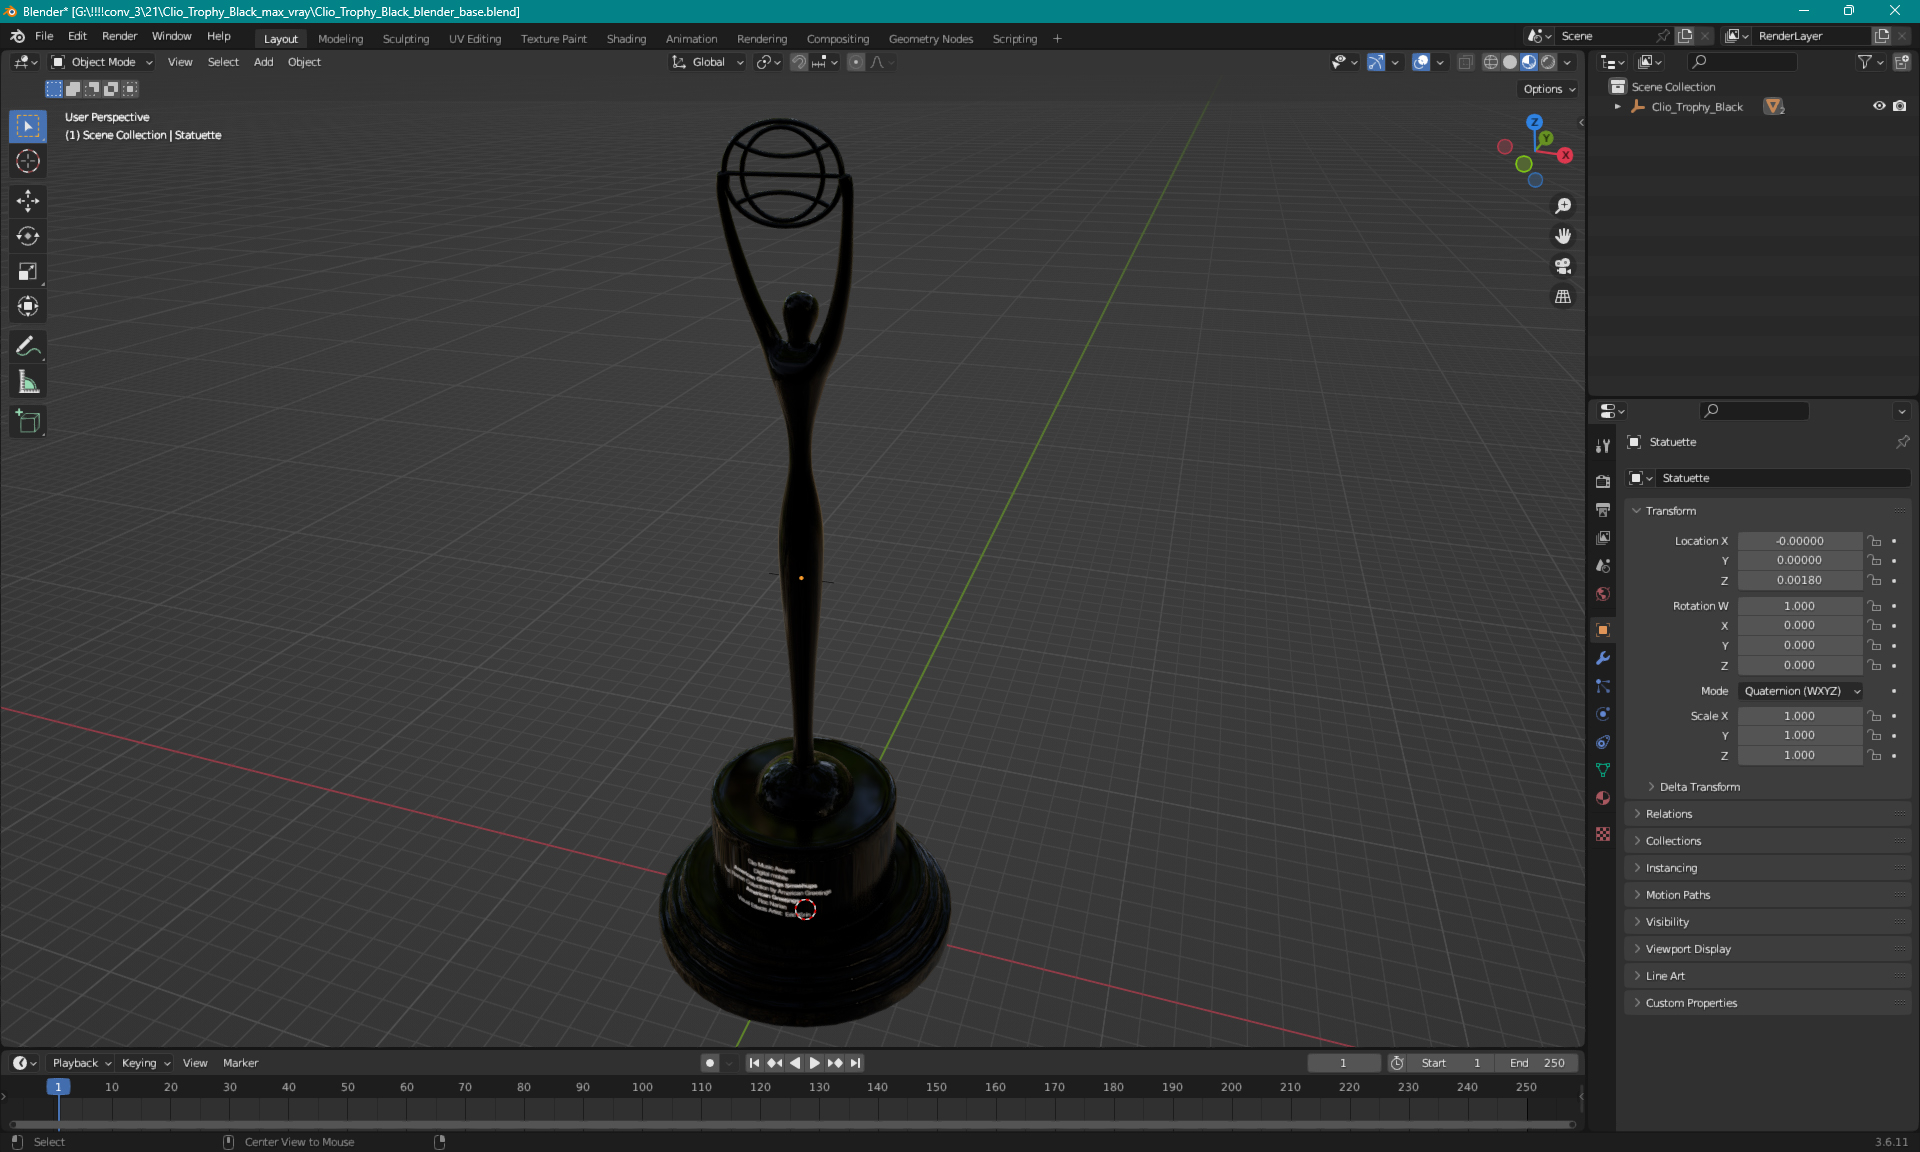This screenshot has width=1920, height=1152.
Task: Open the Tool properties tab
Action: coord(1603,446)
